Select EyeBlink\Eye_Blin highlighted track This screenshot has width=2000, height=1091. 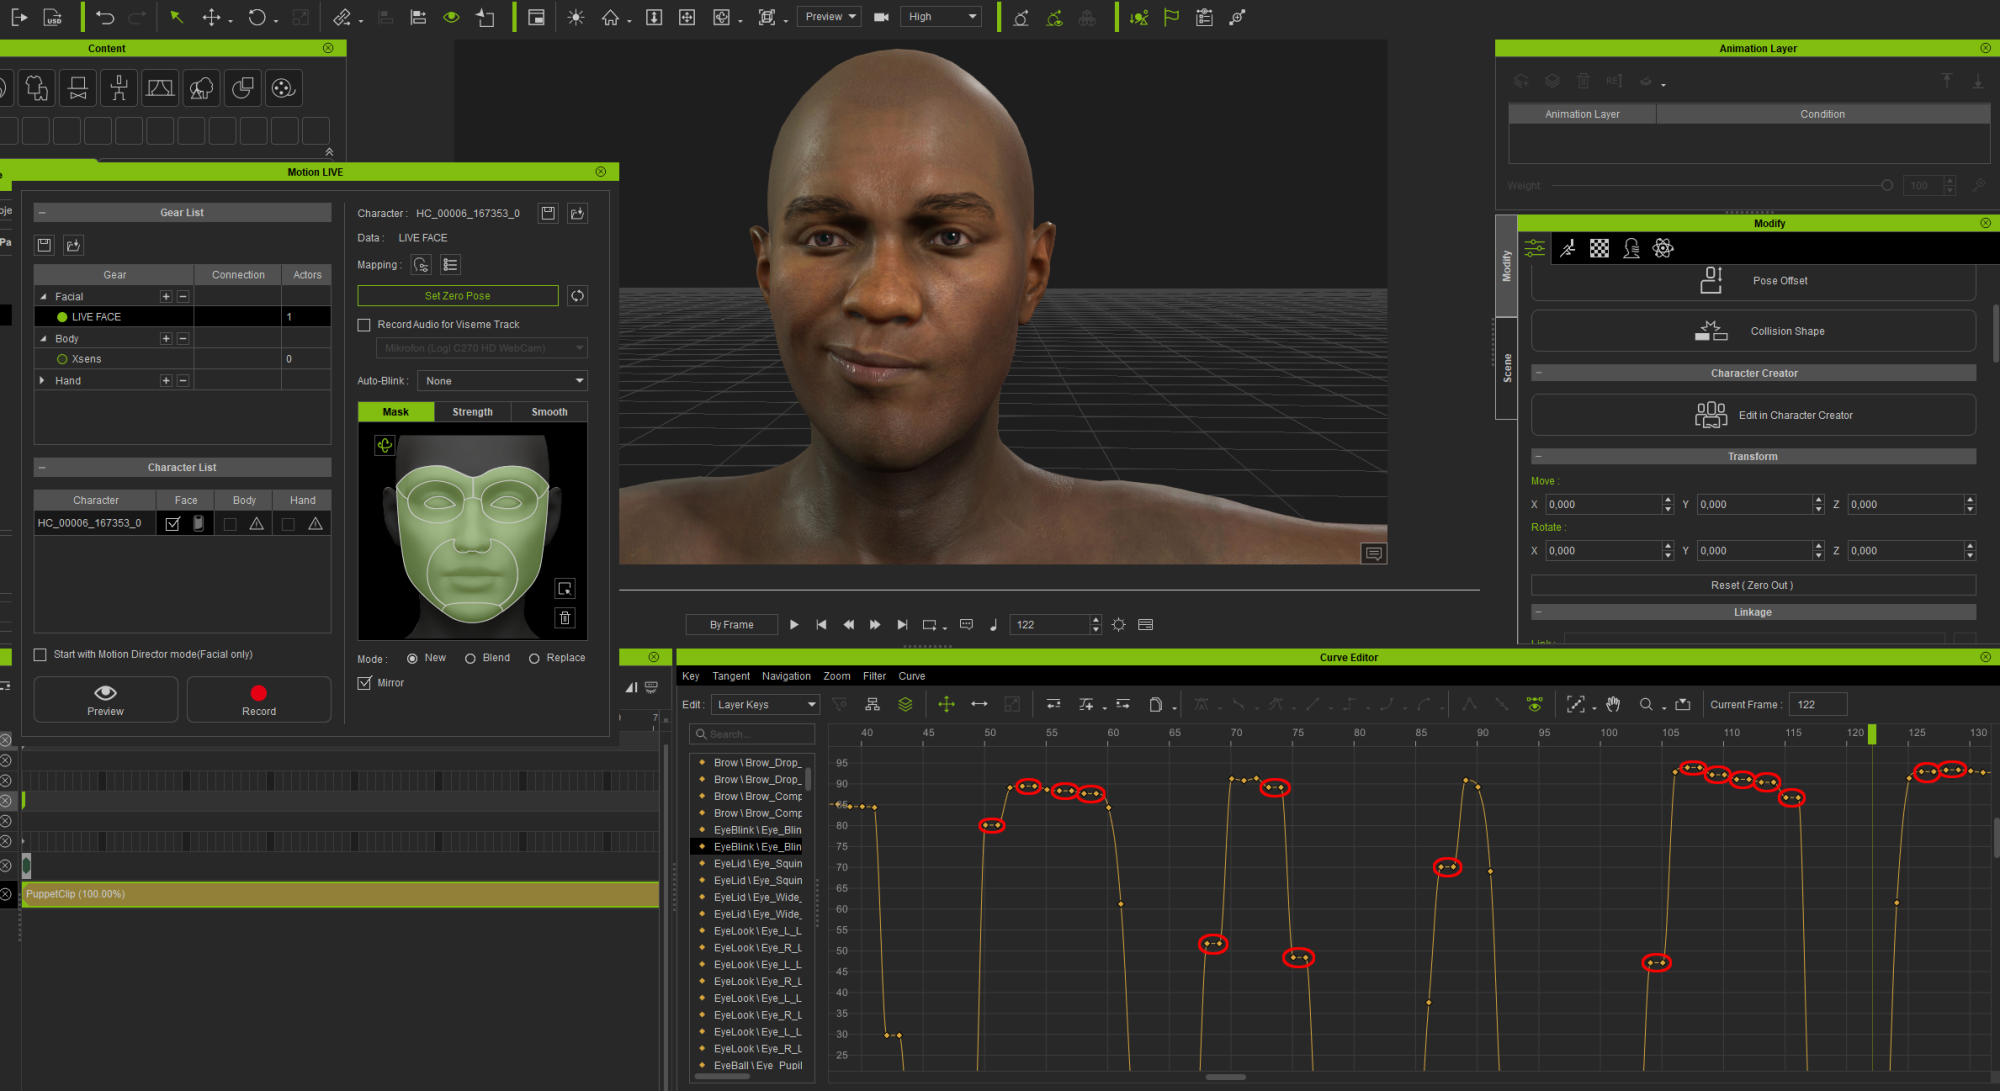pos(752,847)
